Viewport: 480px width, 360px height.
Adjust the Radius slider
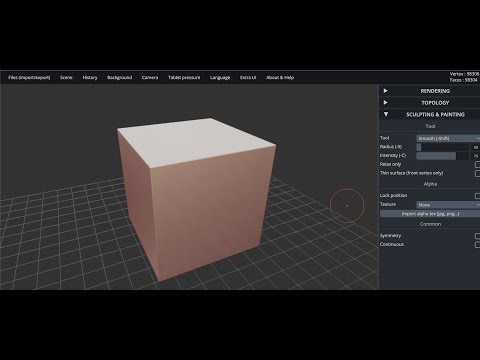[442, 147]
